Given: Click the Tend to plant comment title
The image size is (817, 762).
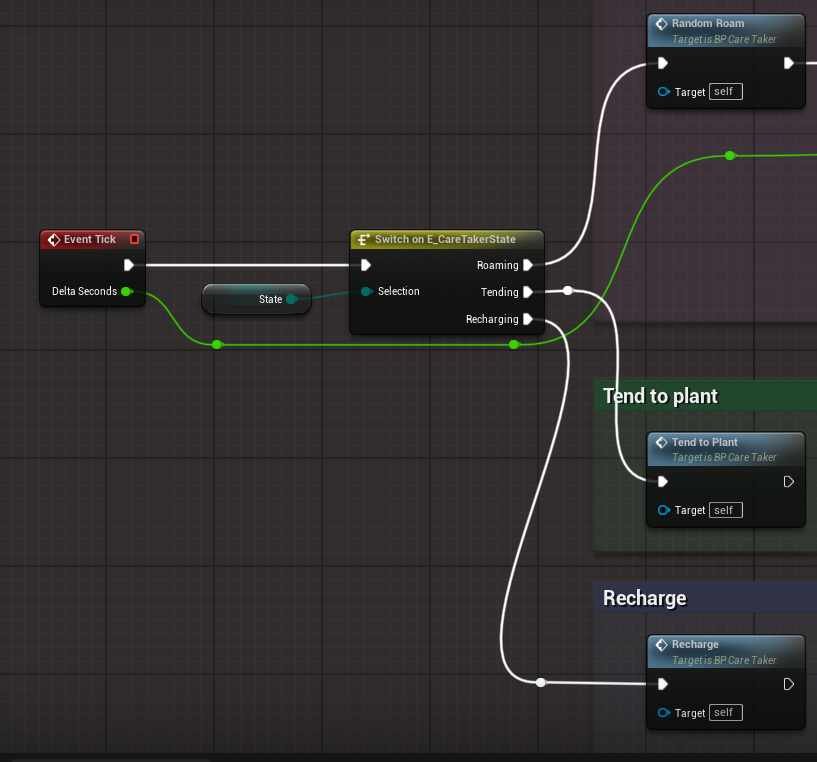Looking at the screenshot, I should pos(660,396).
